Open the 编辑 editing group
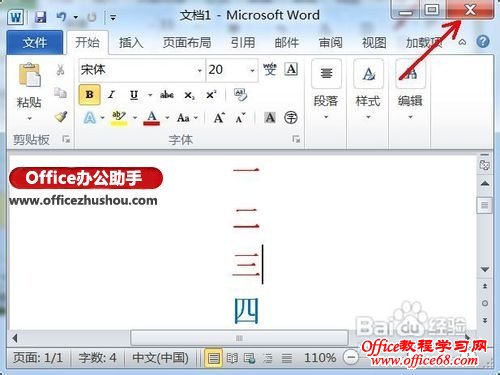This screenshot has width=500, height=375. (x=410, y=89)
